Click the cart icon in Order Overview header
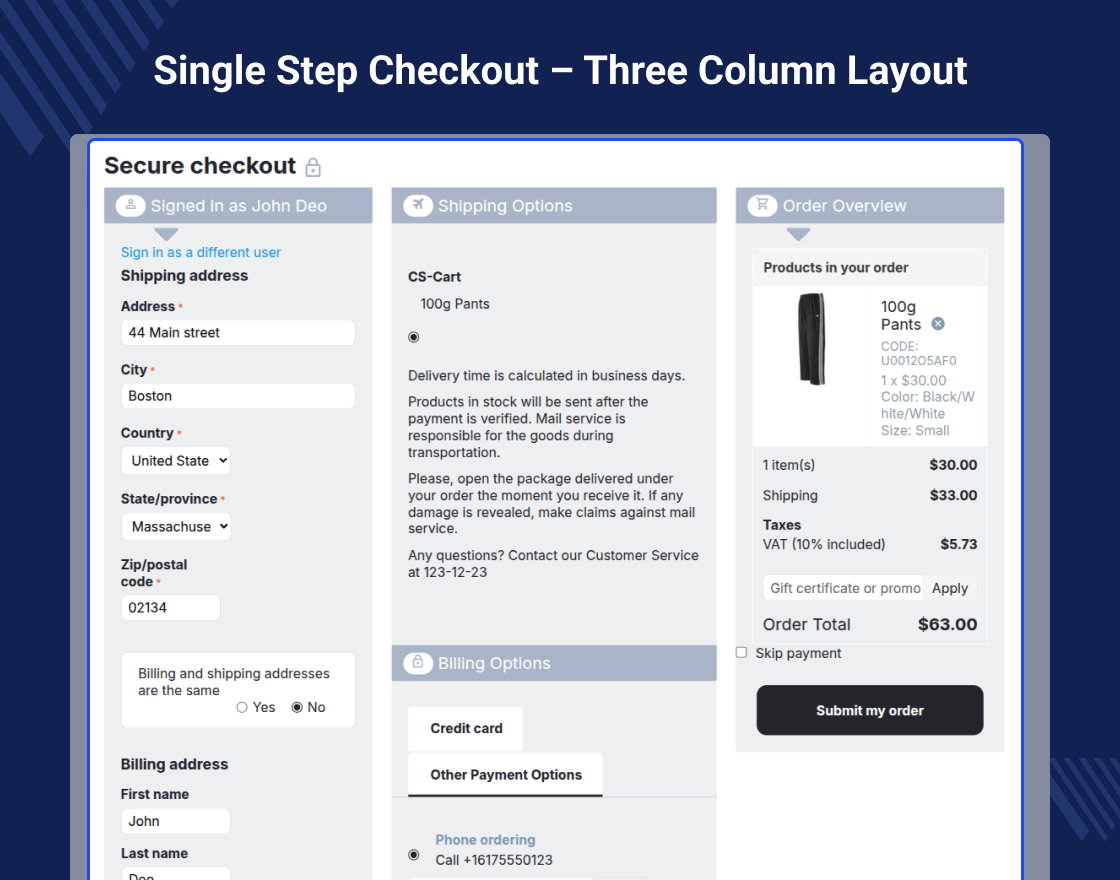 click(x=762, y=206)
